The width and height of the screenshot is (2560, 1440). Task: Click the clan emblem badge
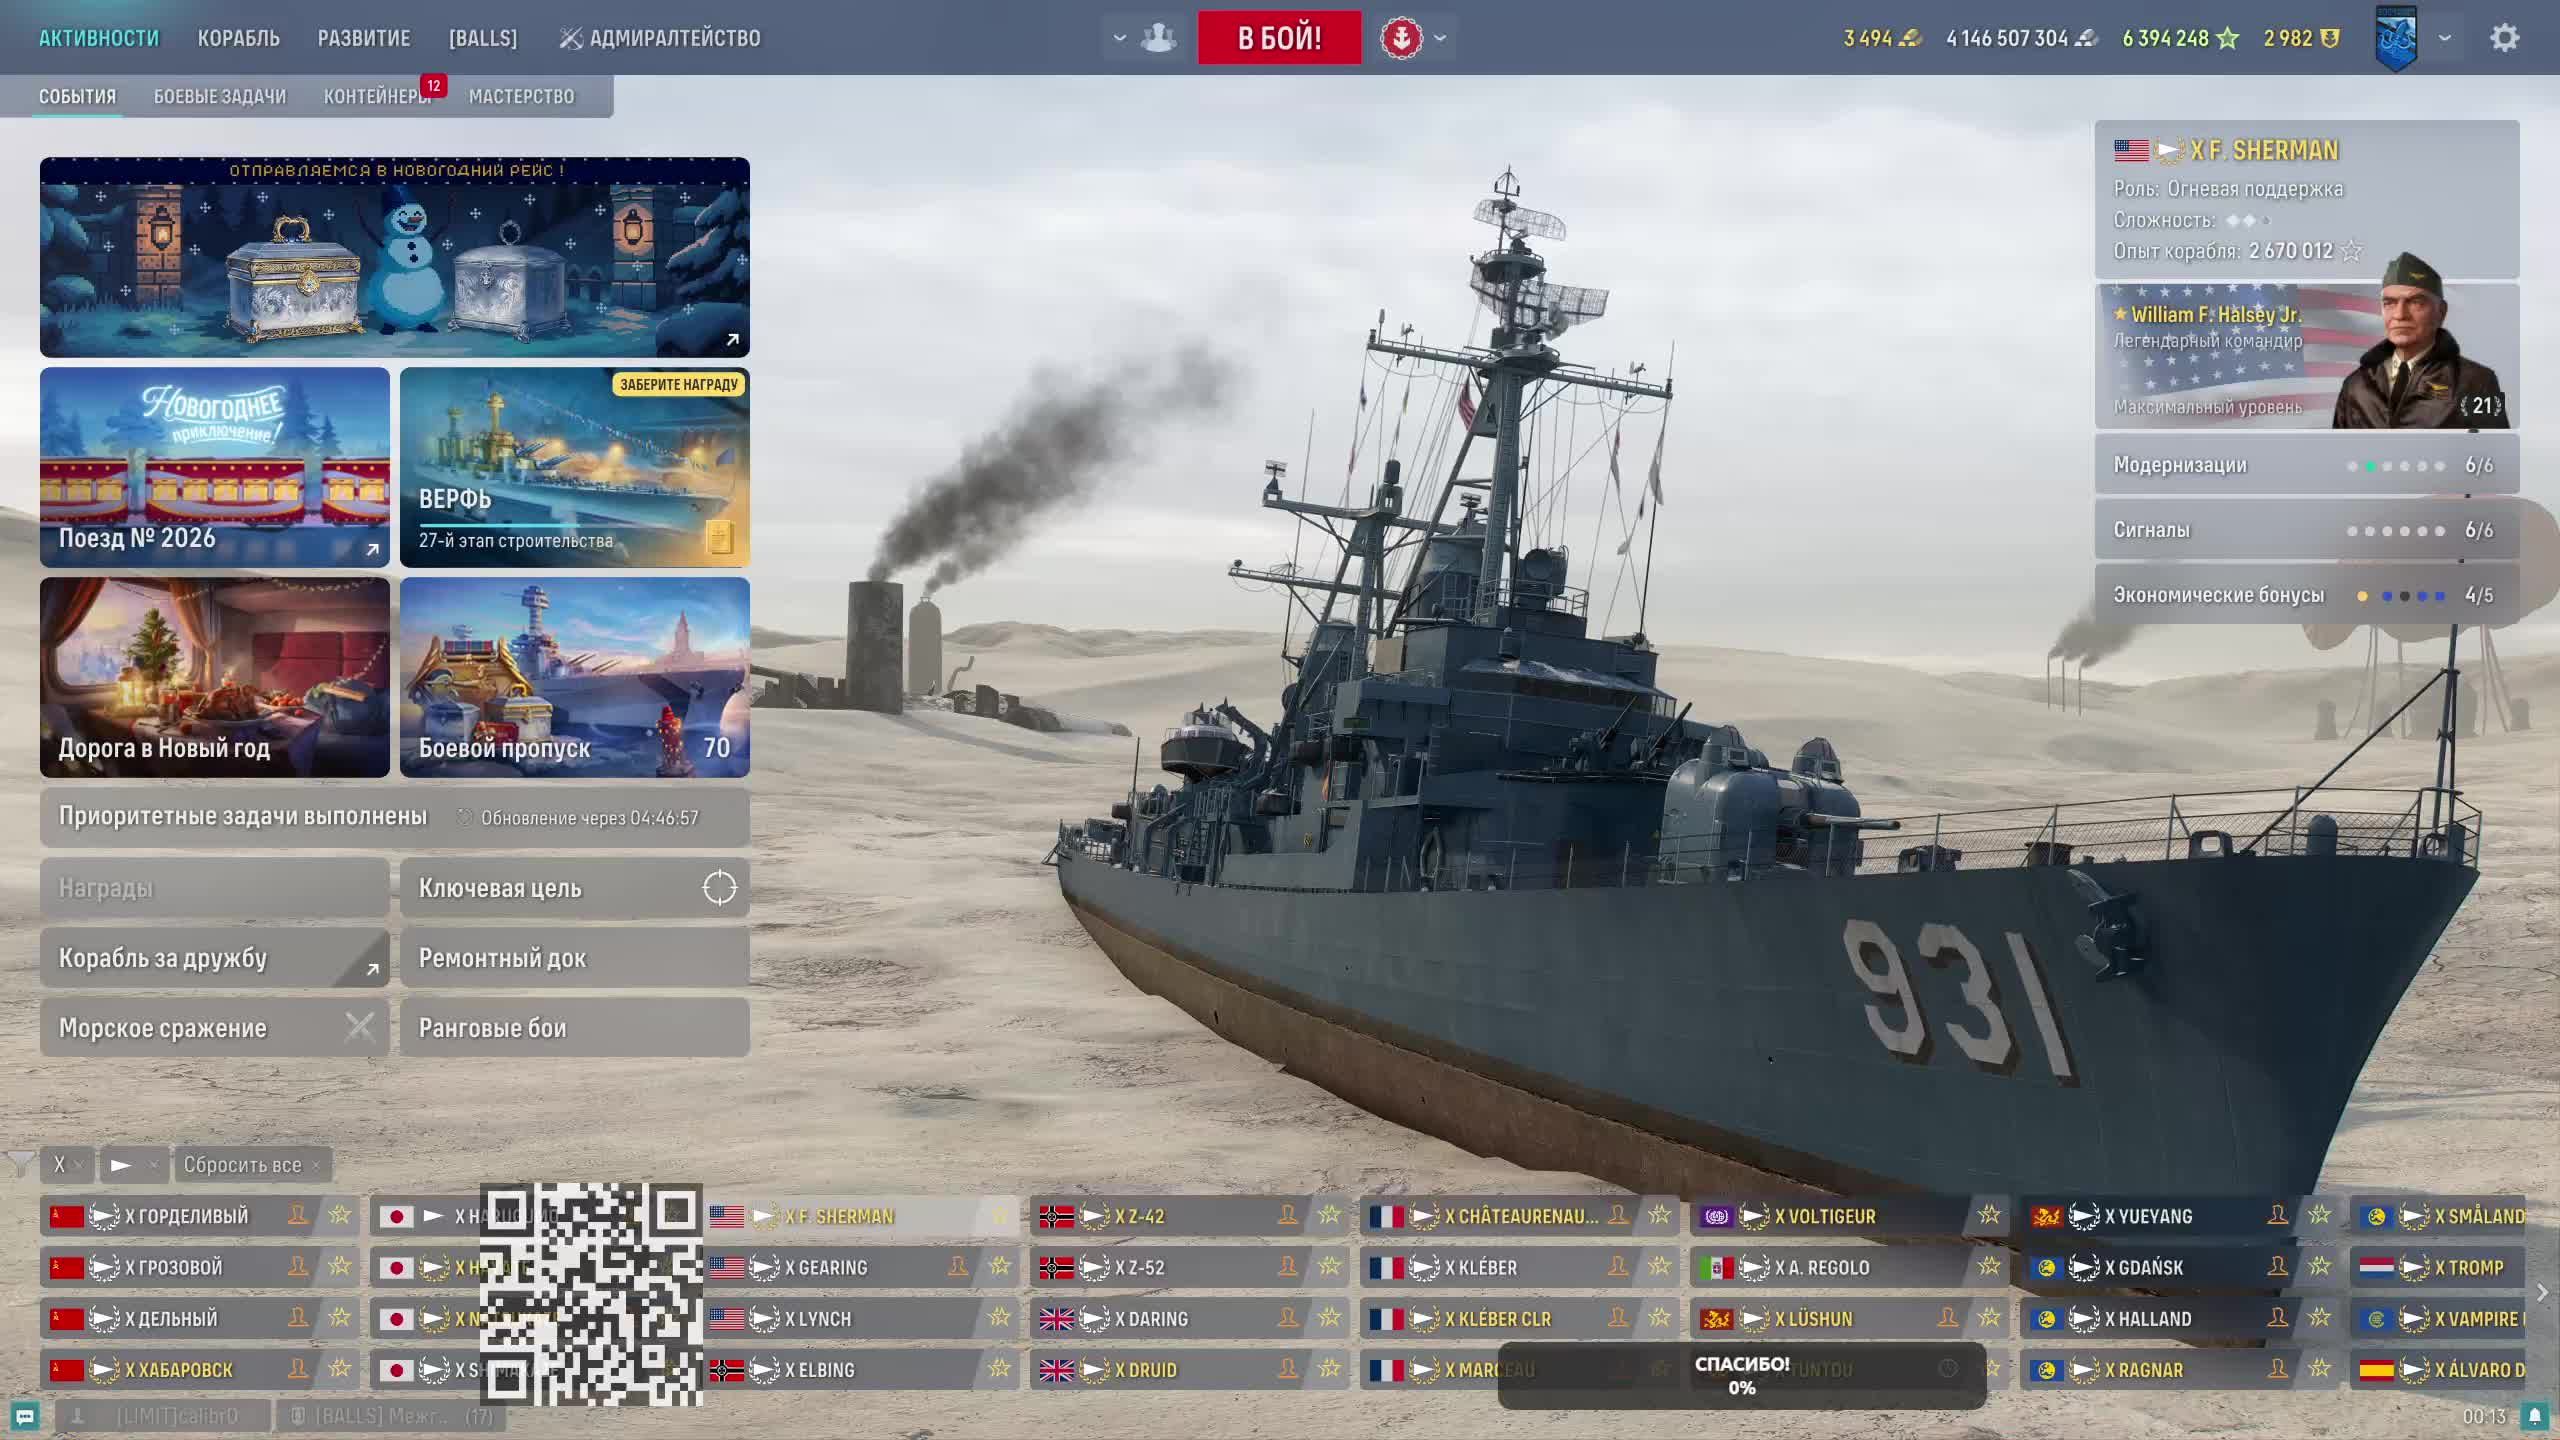point(2396,38)
